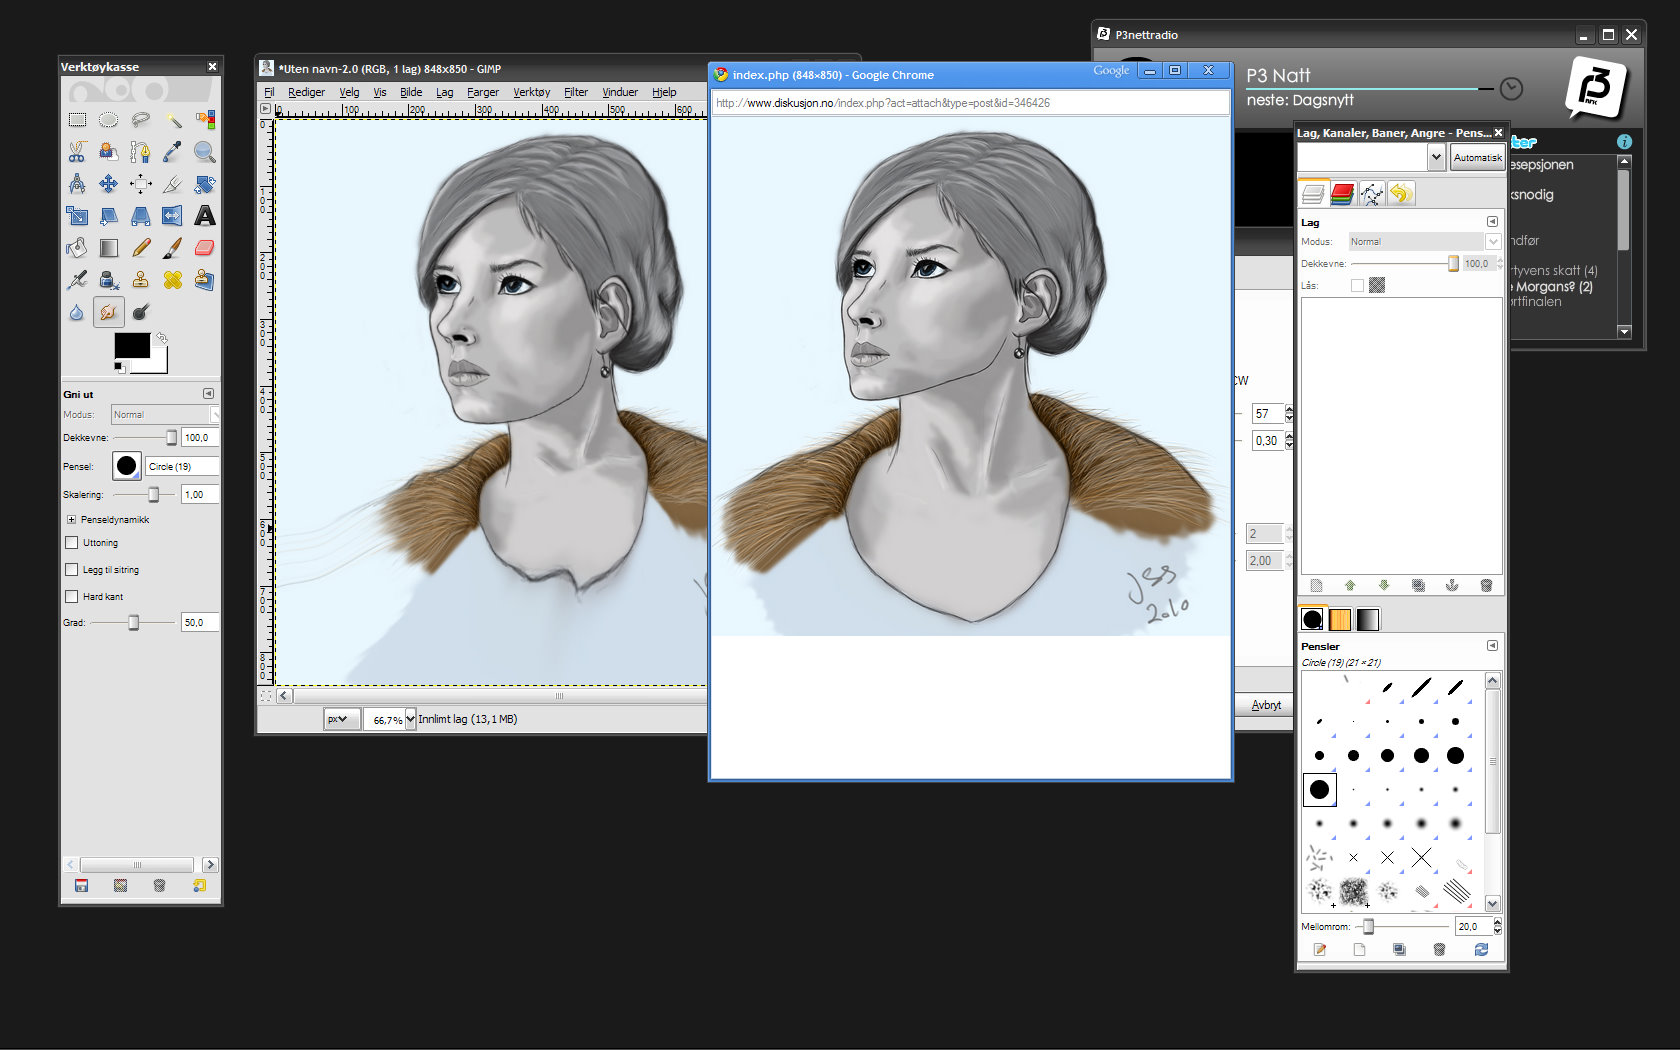
Task: Open the image selector dropdown beside Automatisk
Action: (1436, 157)
